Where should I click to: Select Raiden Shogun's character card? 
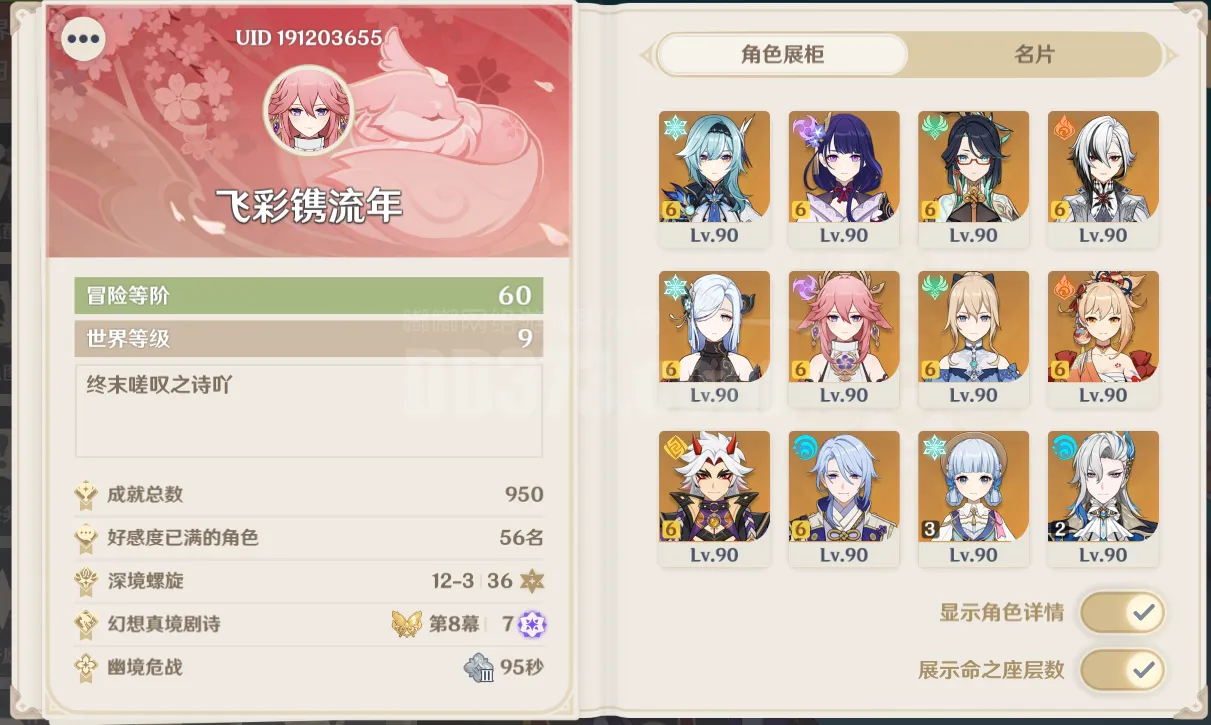point(844,179)
